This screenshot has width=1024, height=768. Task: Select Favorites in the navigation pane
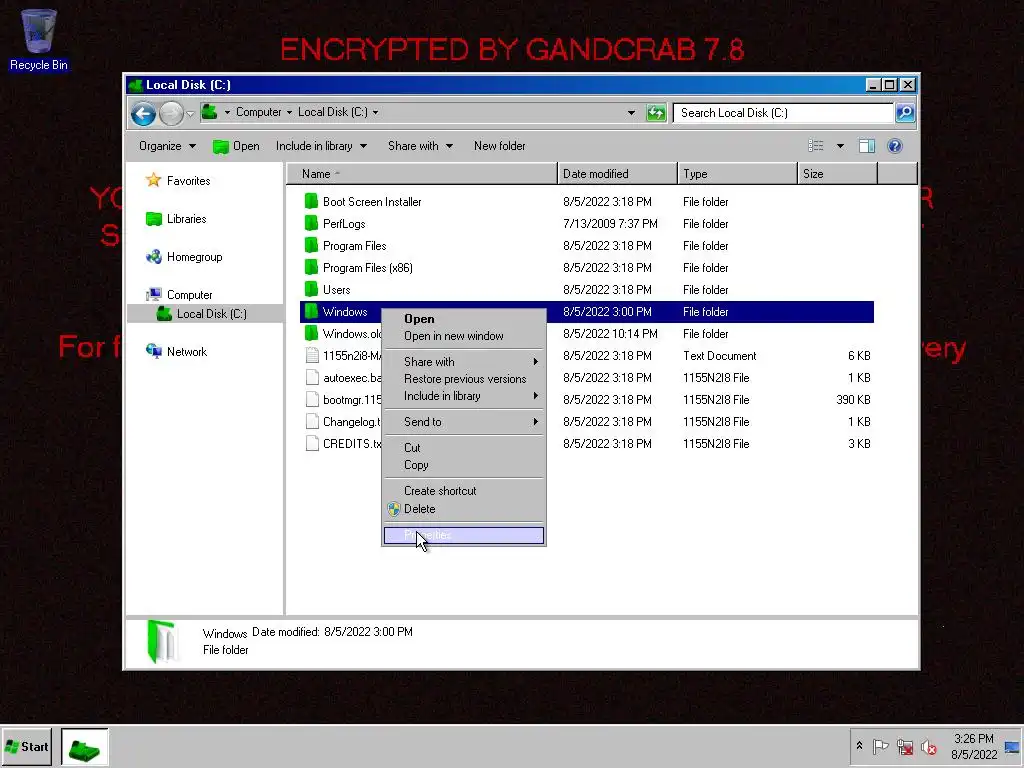[178, 181]
